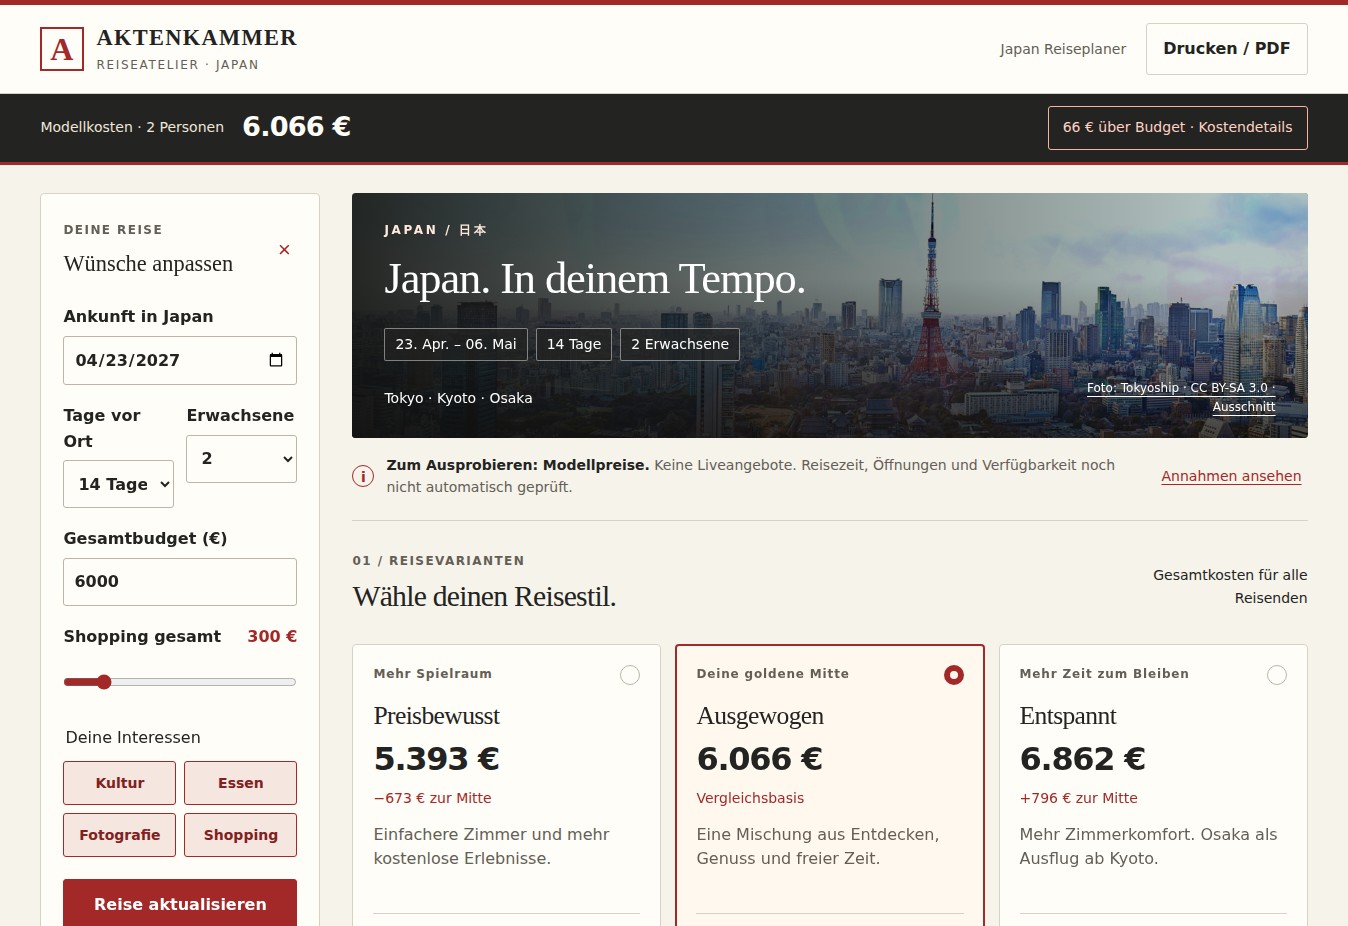Click the 23. Apr. – 06. Mai date chip
This screenshot has width=1348, height=926.
pyautogui.click(x=456, y=344)
